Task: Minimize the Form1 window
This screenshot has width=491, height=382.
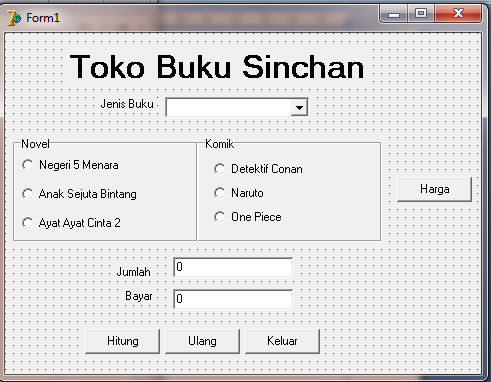Action: (x=394, y=14)
